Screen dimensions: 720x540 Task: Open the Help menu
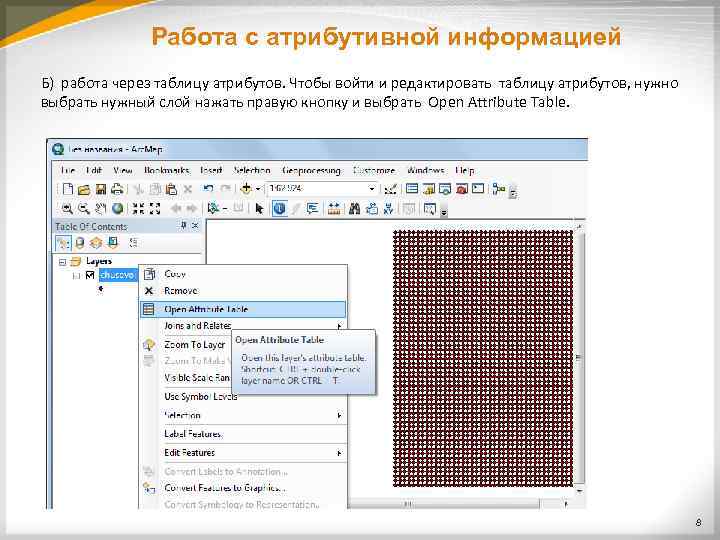pyautogui.click(x=465, y=170)
